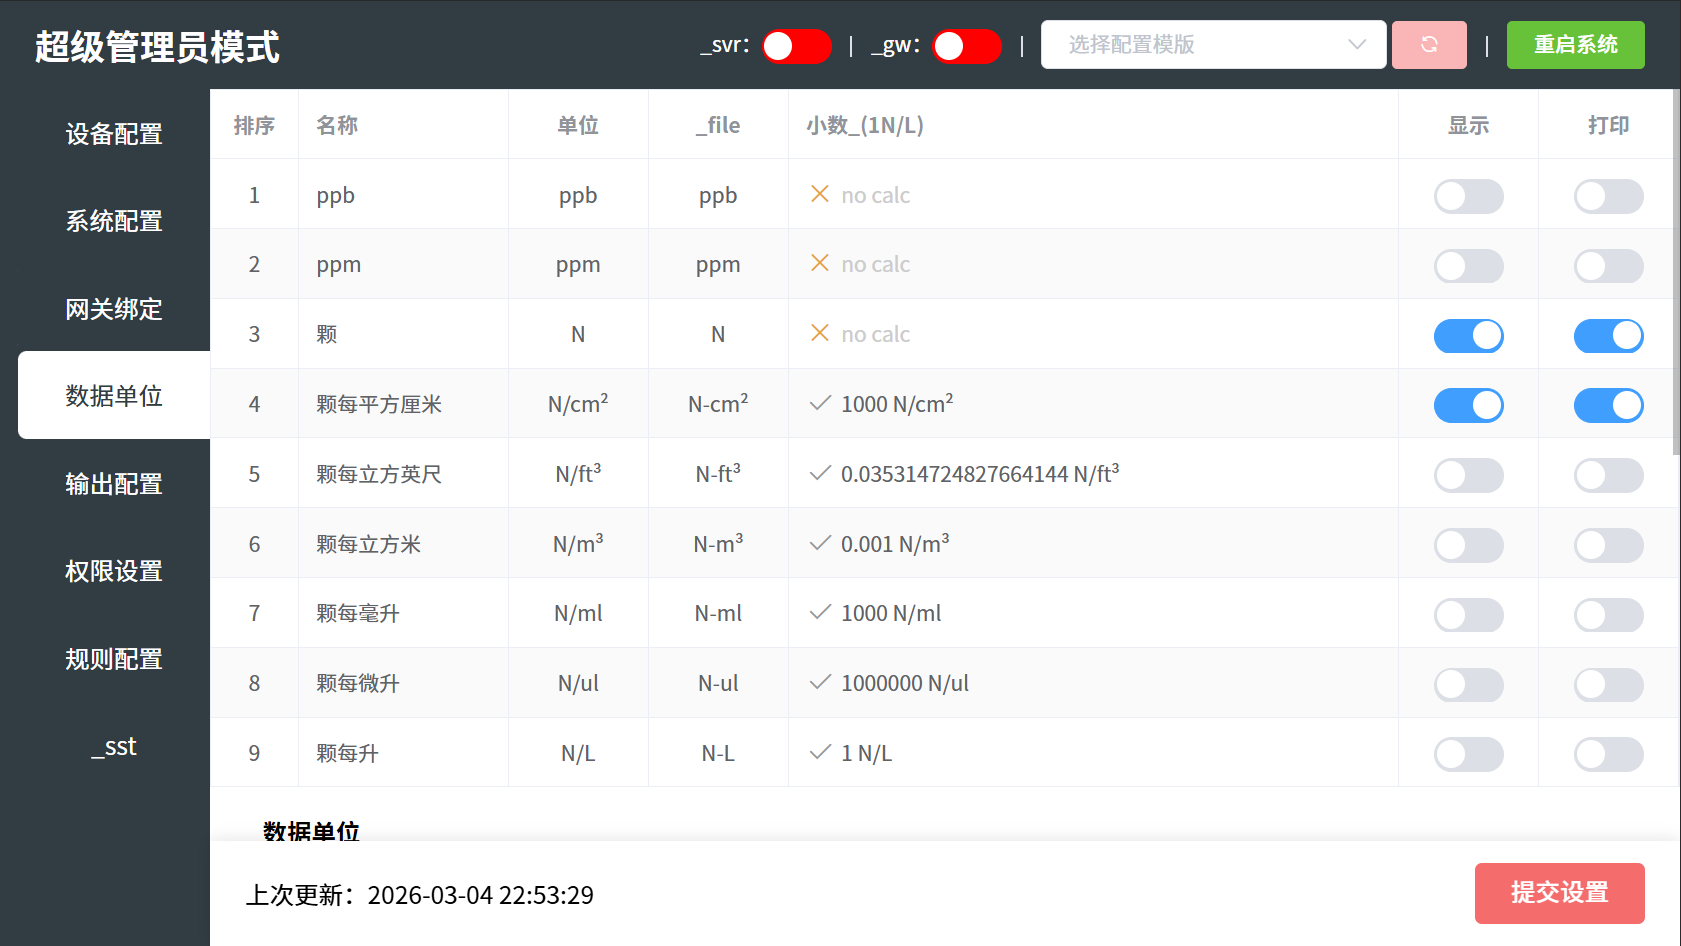Click the X icon in ppb row
1681x946 pixels.
tap(820, 194)
